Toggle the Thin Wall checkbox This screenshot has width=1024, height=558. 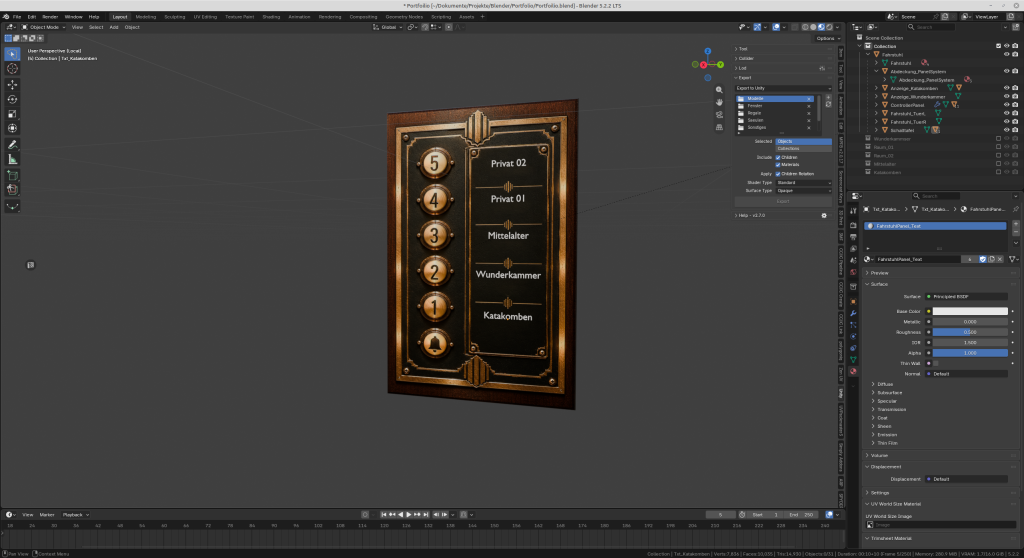click(x=935, y=363)
